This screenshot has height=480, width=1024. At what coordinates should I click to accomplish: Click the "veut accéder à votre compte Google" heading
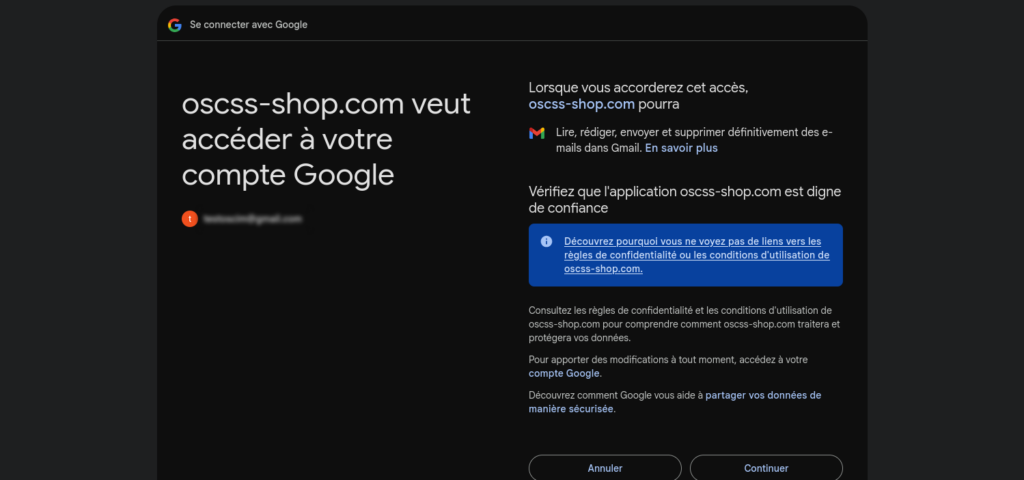pyautogui.click(x=326, y=140)
